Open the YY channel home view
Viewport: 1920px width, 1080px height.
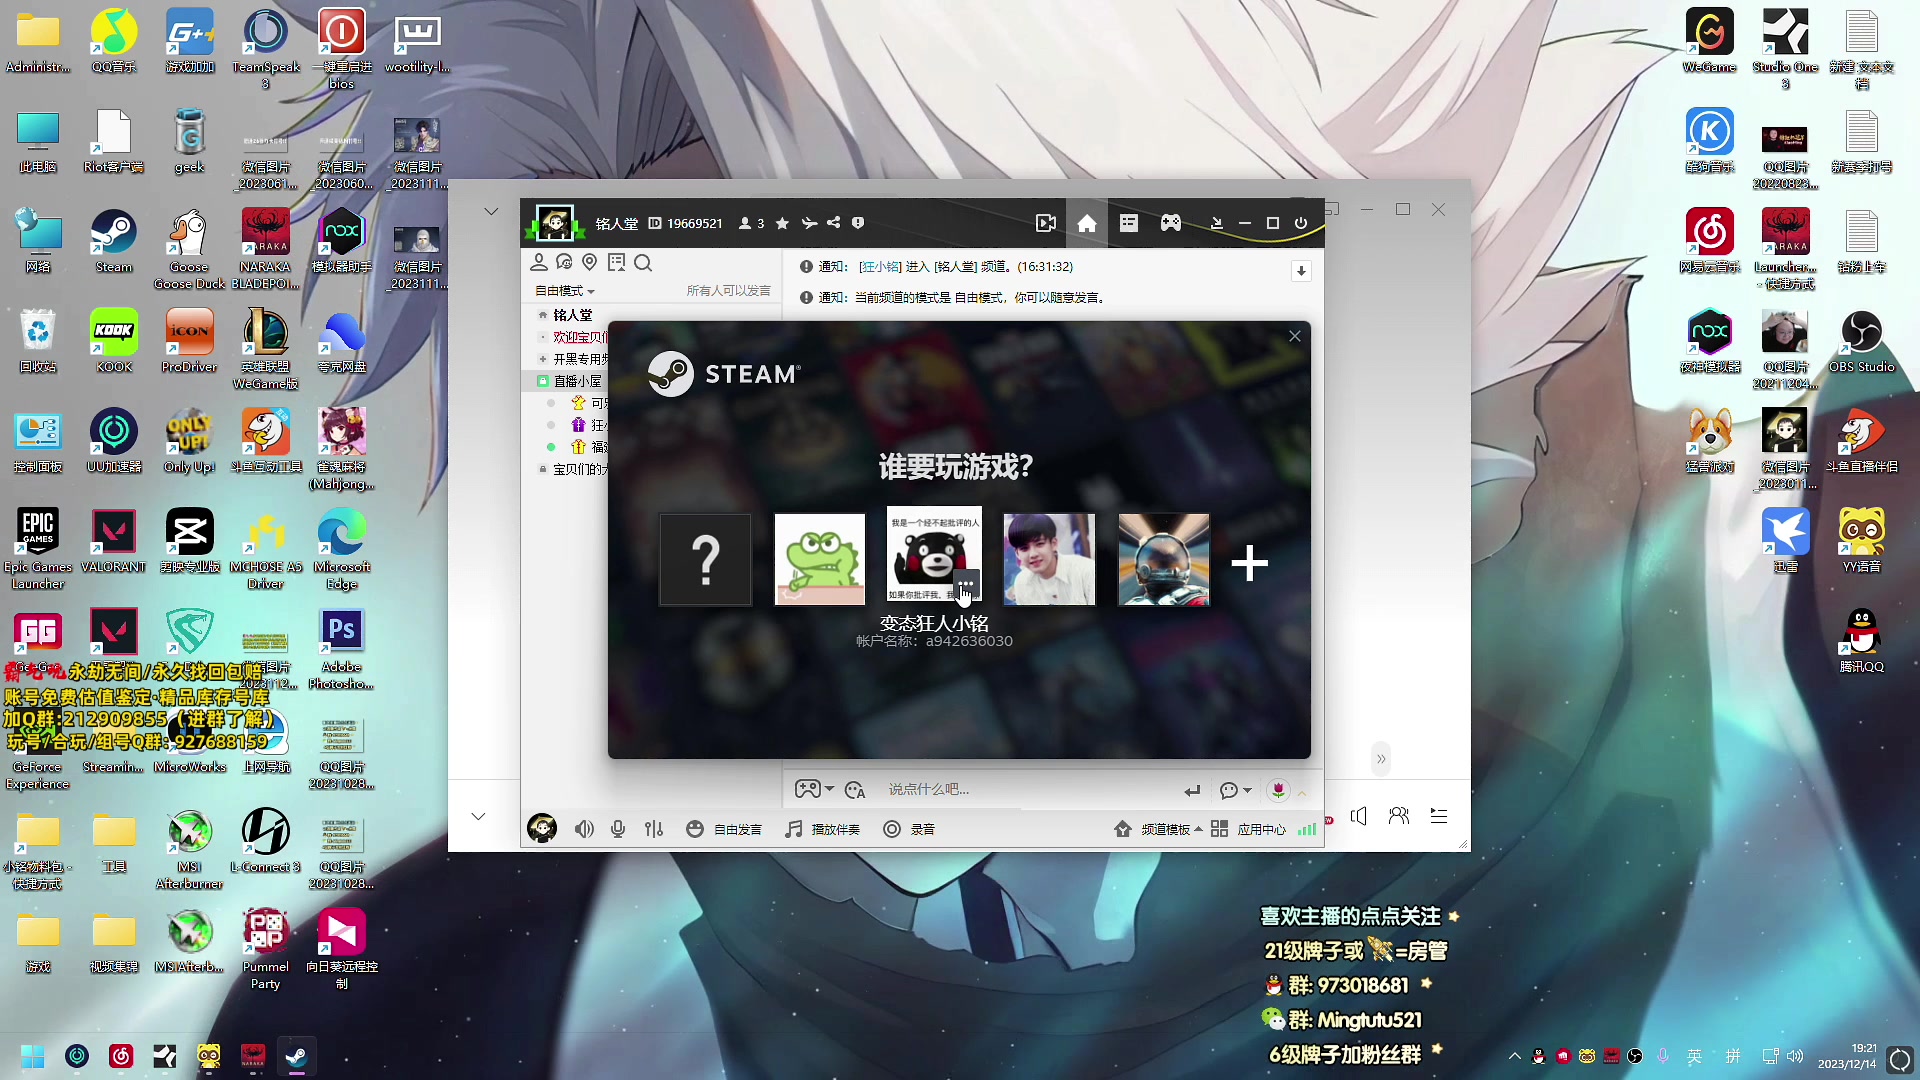tap(1087, 223)
